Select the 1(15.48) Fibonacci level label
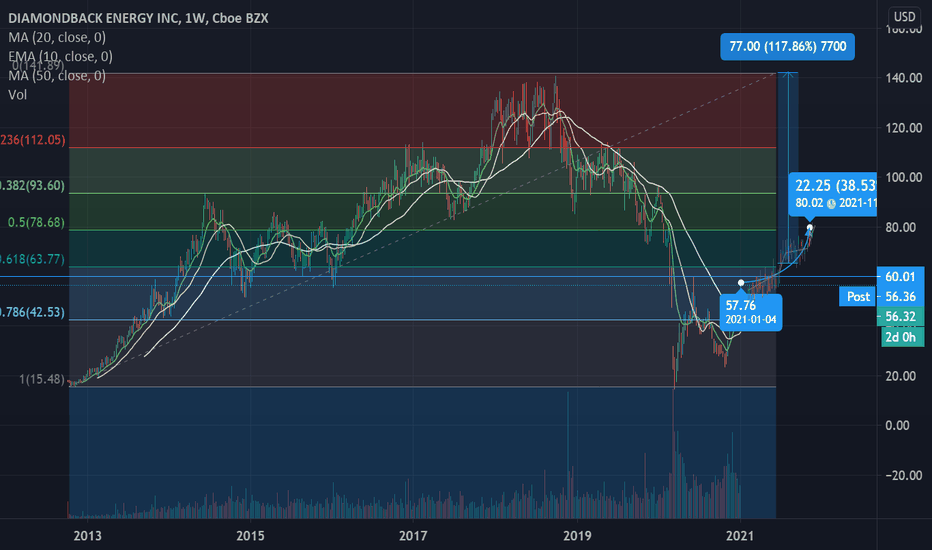 (42, 379)
